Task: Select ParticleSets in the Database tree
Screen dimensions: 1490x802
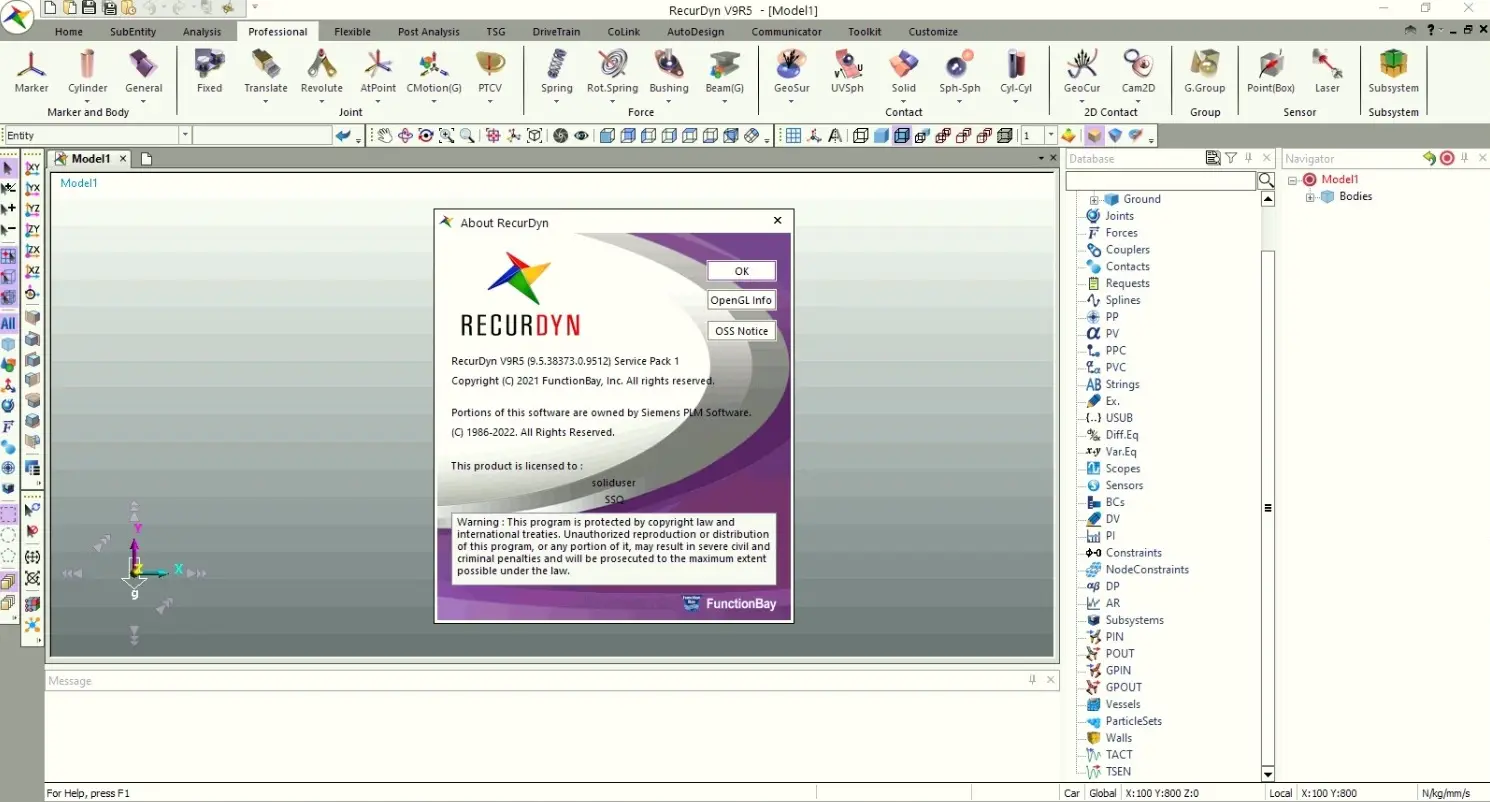Action: point(1133,721)
